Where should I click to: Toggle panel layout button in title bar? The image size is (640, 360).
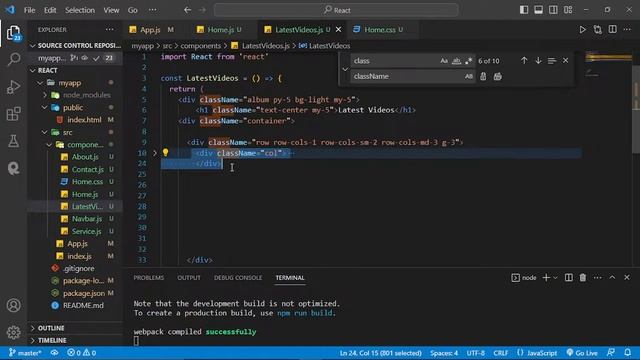(539, 10)
